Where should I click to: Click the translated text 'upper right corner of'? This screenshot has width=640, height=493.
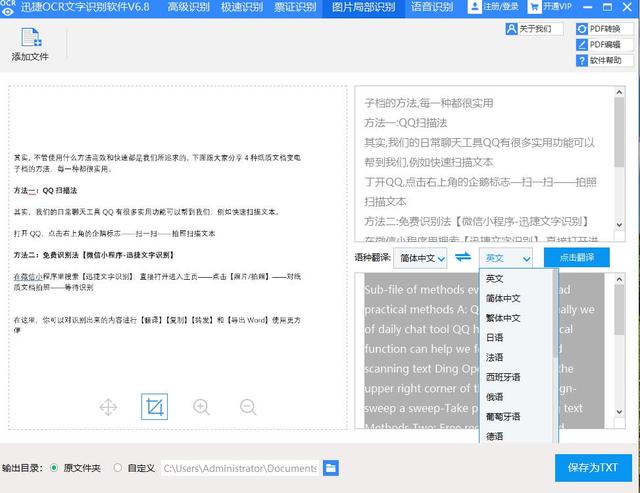pyautogui.click(x=417, y=389)
